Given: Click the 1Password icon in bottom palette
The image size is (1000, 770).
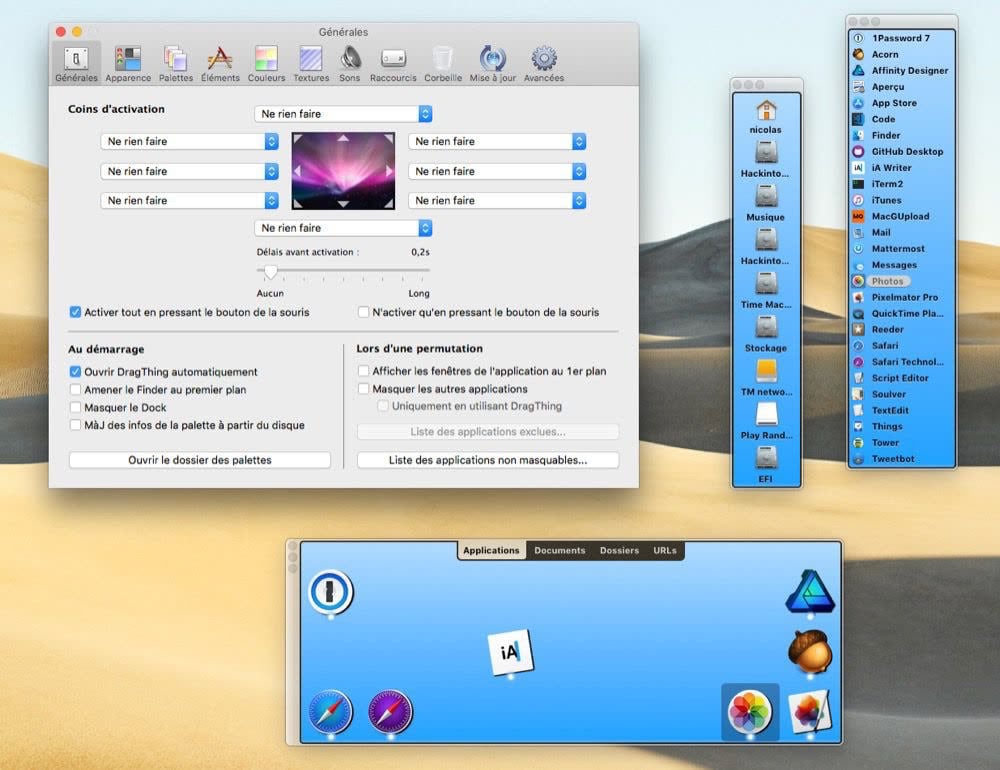Looking at the screenshot, I should point(331,591).
